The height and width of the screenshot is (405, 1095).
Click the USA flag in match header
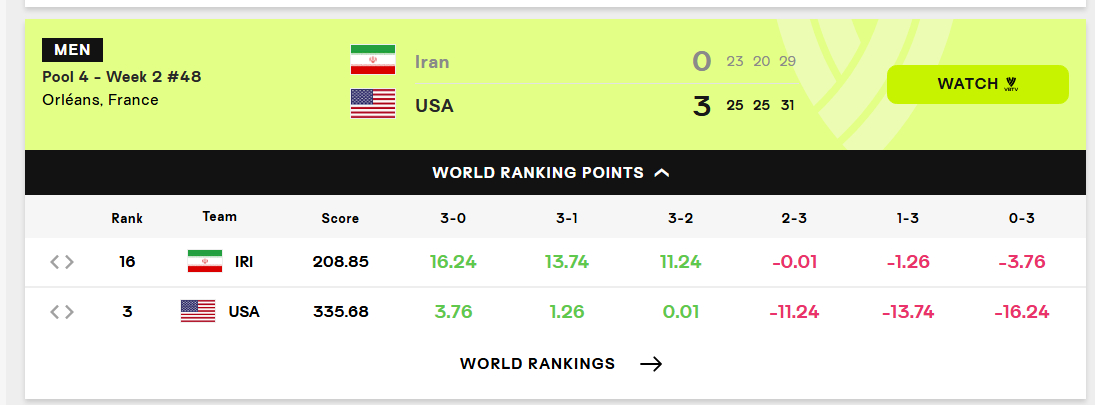coord(373,103)
